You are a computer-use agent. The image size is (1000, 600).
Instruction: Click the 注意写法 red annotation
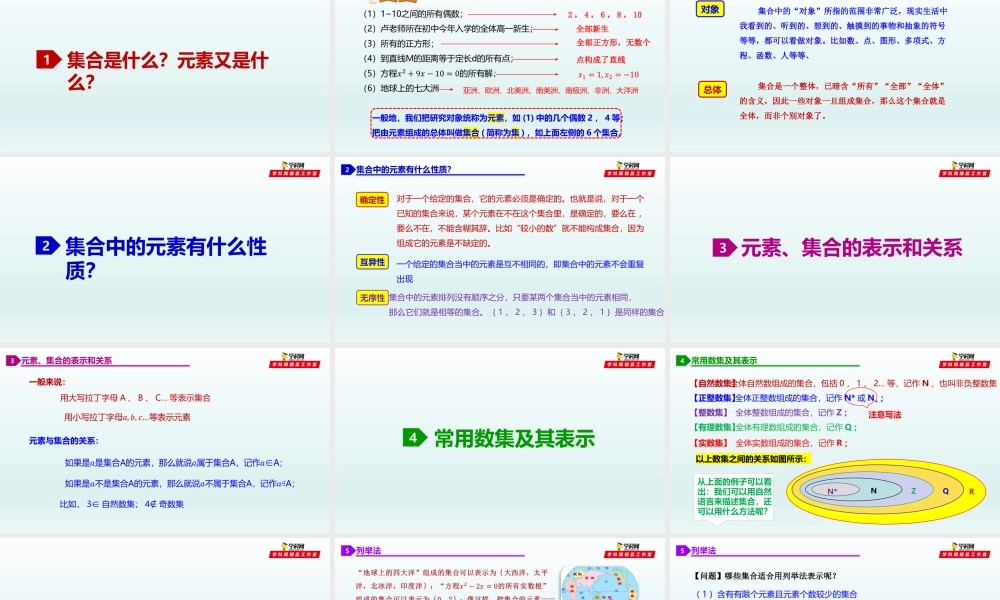click(886, 413)
